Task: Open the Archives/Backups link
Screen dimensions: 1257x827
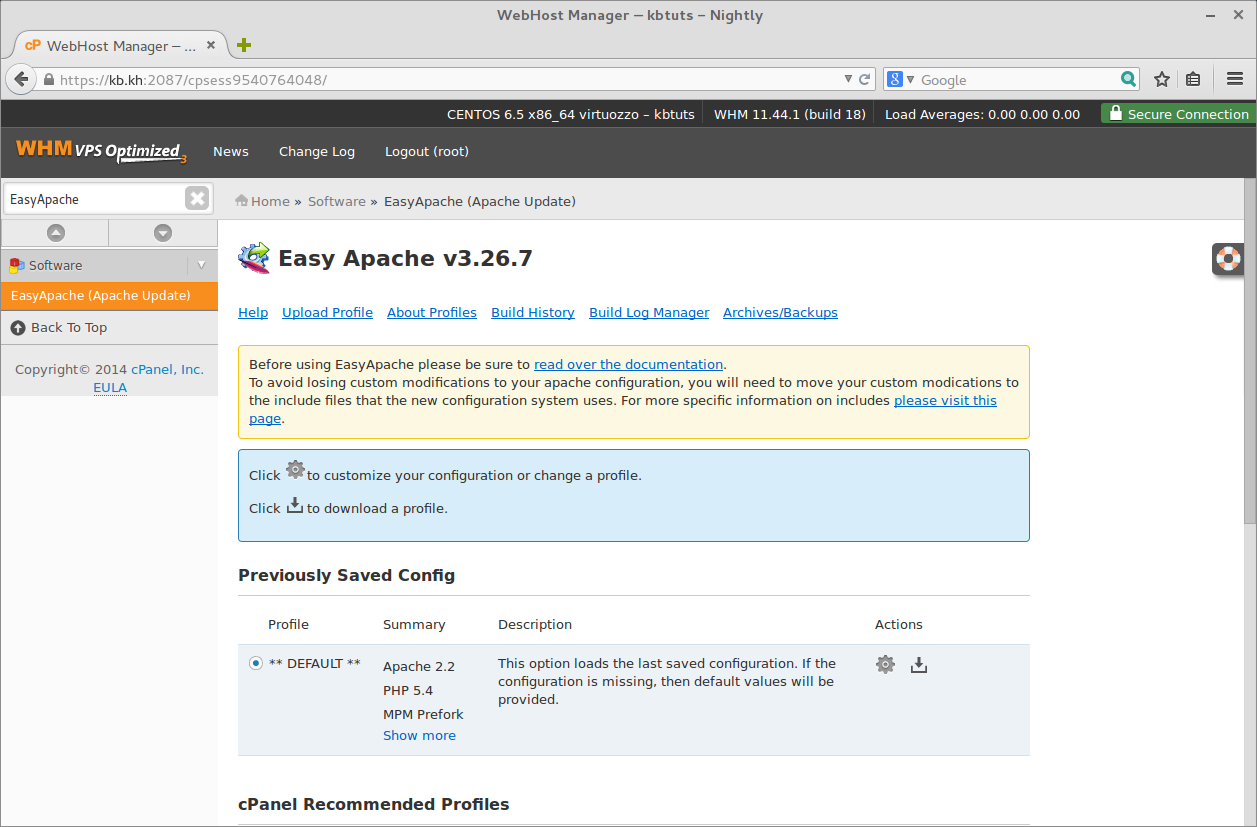Action: (x=780, y=312)
